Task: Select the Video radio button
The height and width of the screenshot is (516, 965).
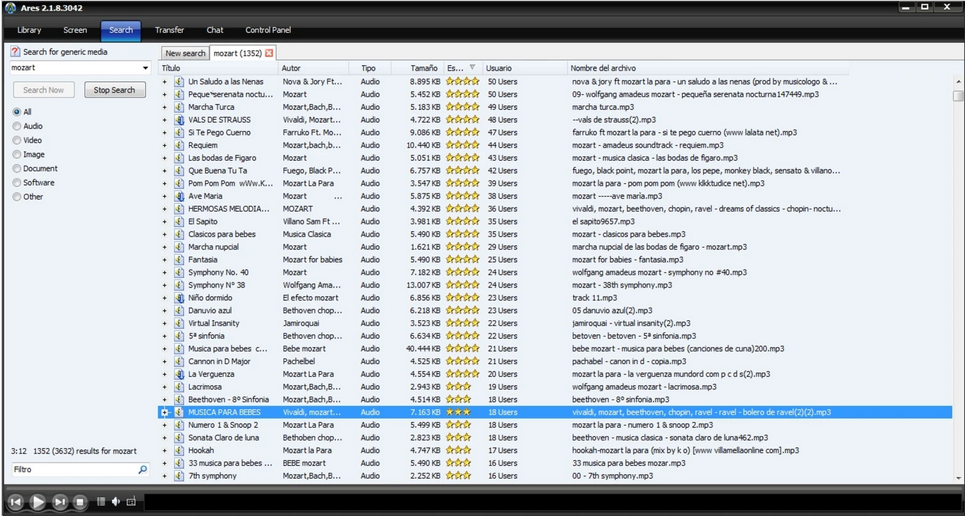Action: click(17, 140)
